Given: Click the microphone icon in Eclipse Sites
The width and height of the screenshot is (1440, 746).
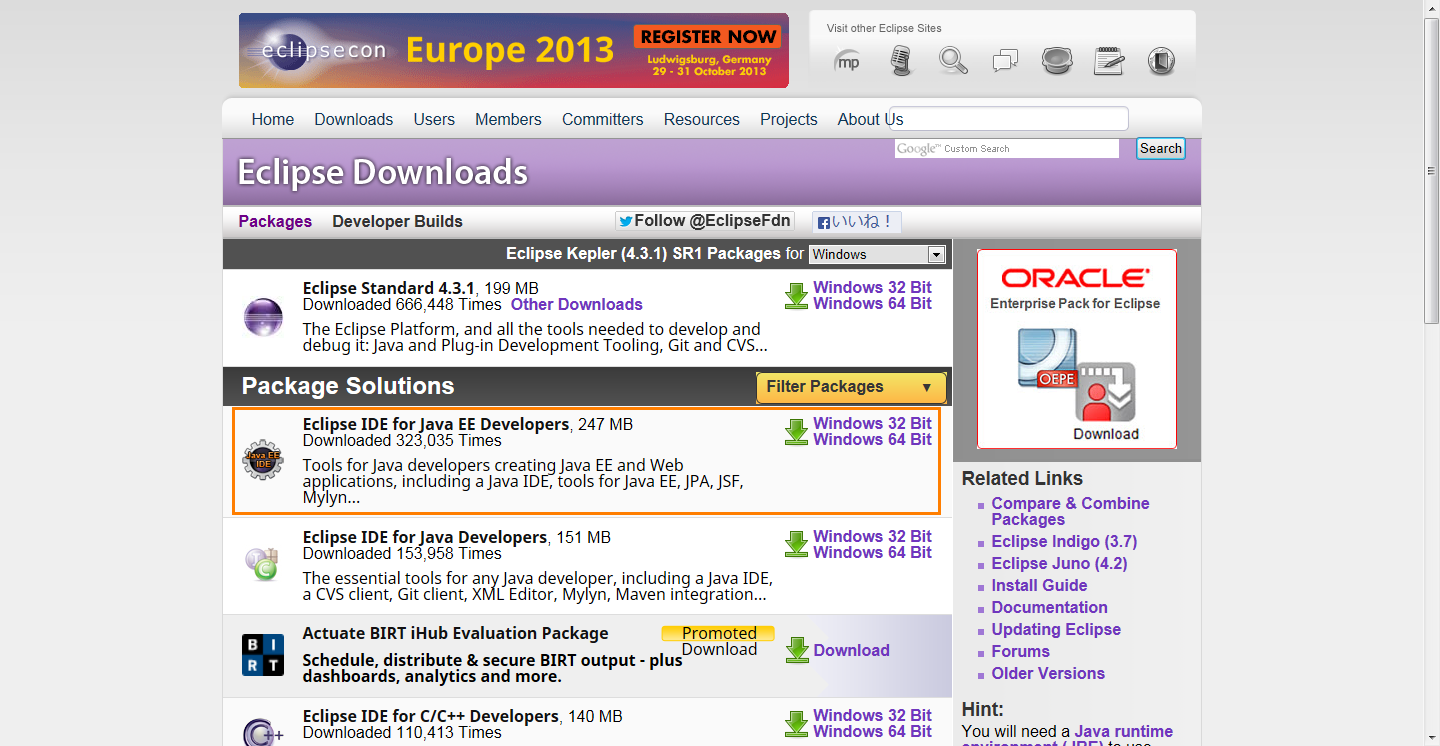Looking at the screenshot, I should pos(901,61).
